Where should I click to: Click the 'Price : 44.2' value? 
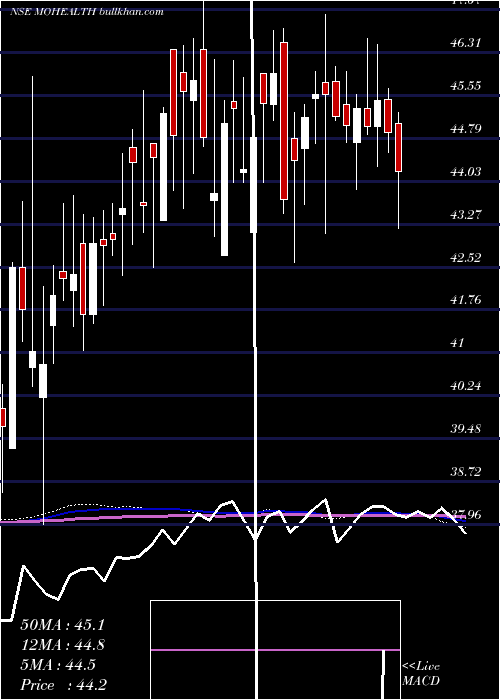pyautogui.click(x=63, y=685)
